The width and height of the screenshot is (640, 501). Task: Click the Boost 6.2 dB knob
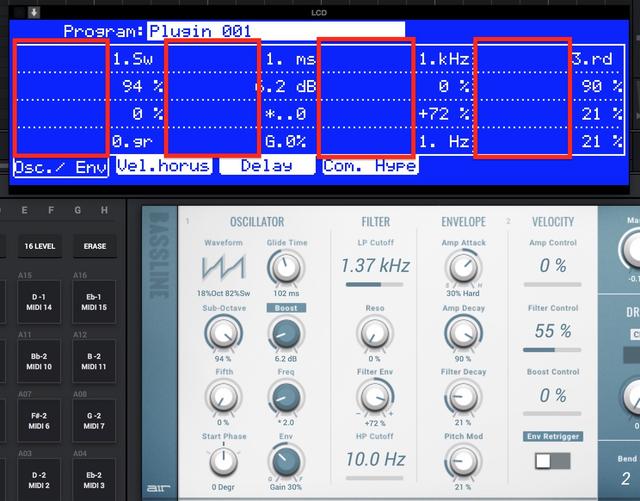(286, 334)
